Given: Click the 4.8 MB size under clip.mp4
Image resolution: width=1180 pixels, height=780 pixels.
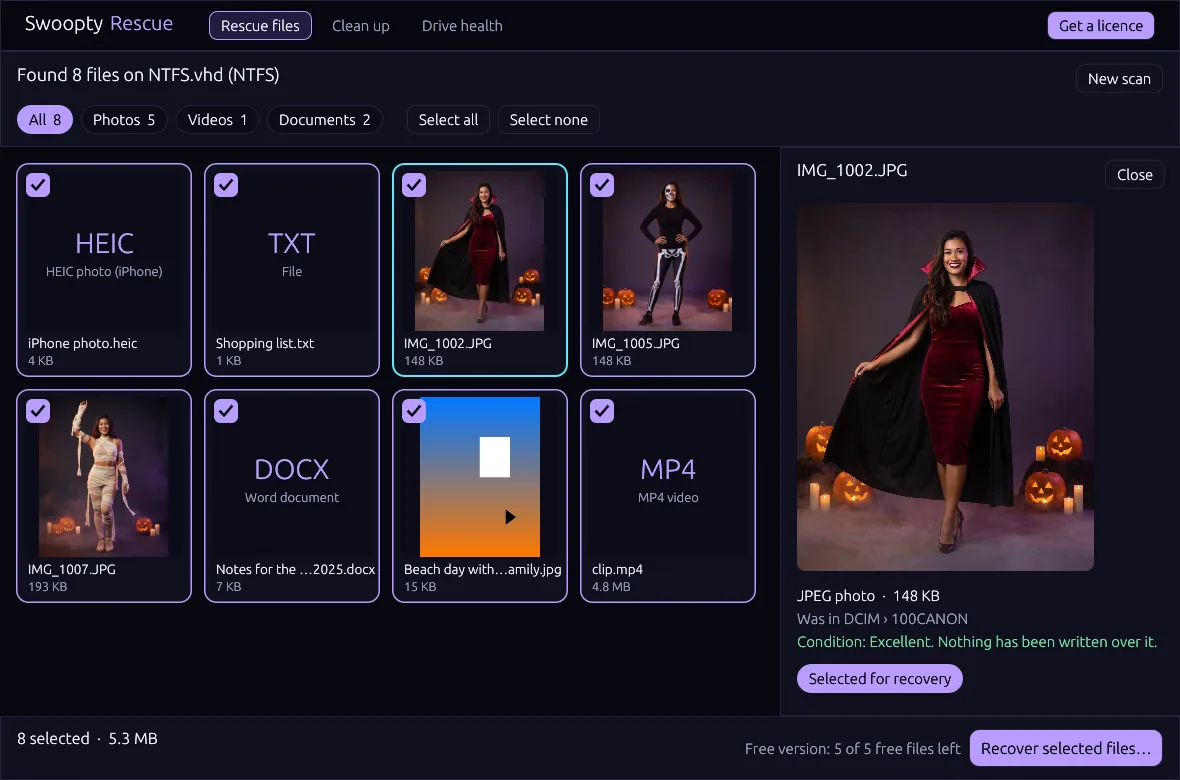Looking at the screenshot, I should click(611, 587).
